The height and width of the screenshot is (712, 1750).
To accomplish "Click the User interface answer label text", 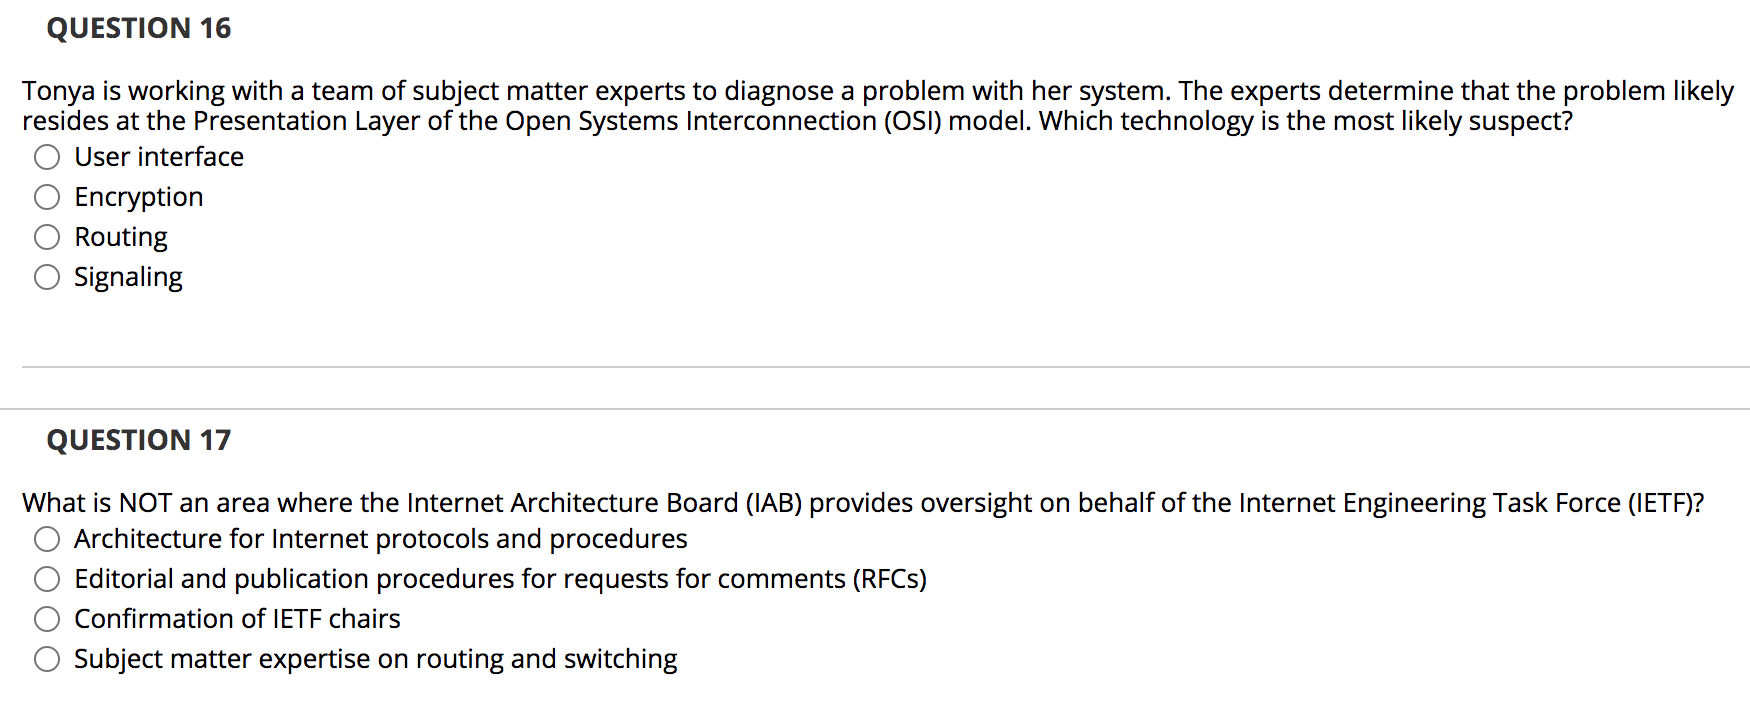I will [158, 157].
